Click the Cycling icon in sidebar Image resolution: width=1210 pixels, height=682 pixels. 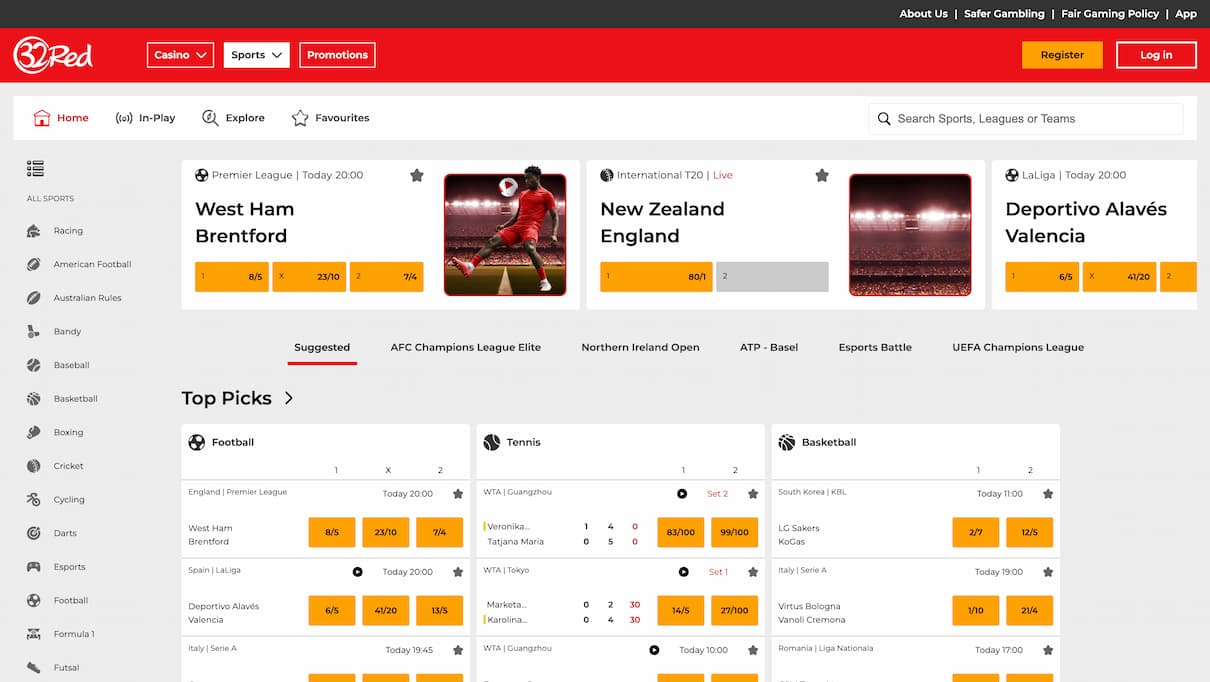[x=34, y=500]
